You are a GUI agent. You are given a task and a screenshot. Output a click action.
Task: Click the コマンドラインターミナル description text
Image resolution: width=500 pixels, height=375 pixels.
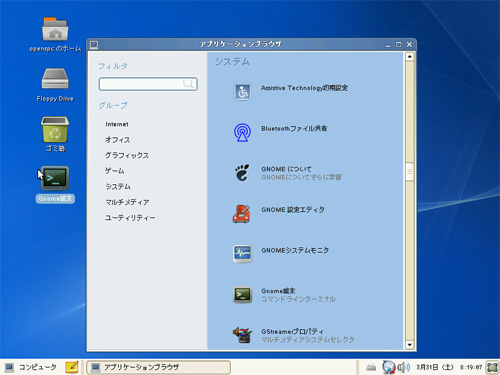click(x=298, y=299)
